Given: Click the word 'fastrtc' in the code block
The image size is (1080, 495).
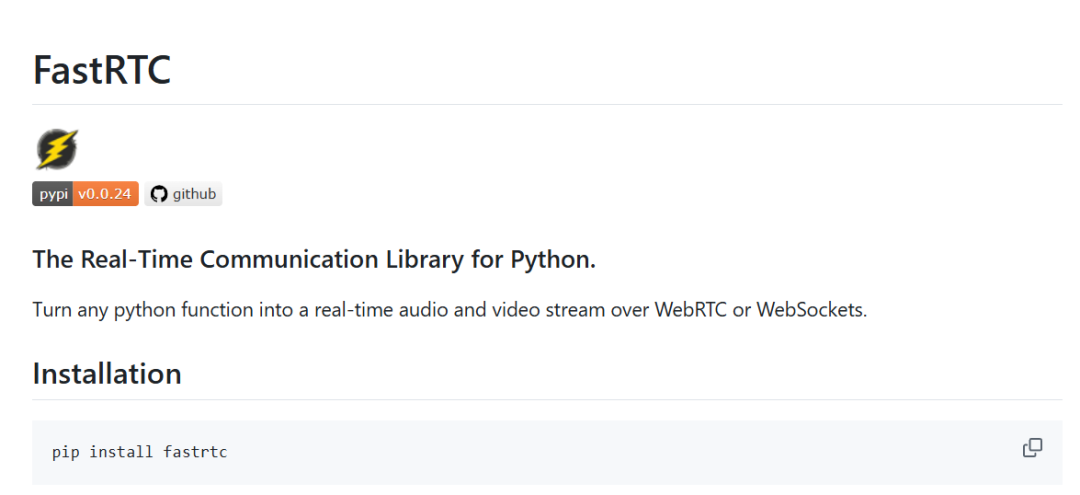Looking at the screenshot, I should click(195, 452).
